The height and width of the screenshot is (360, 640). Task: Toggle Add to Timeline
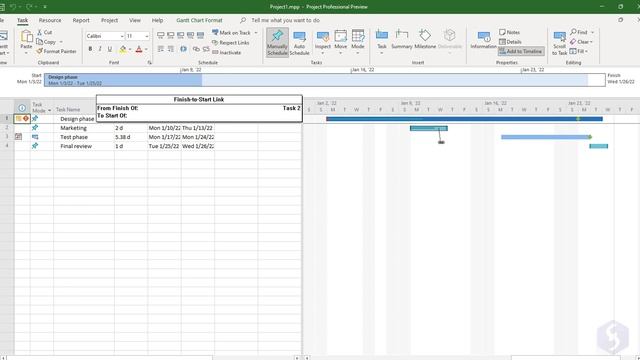click(521, 51)
